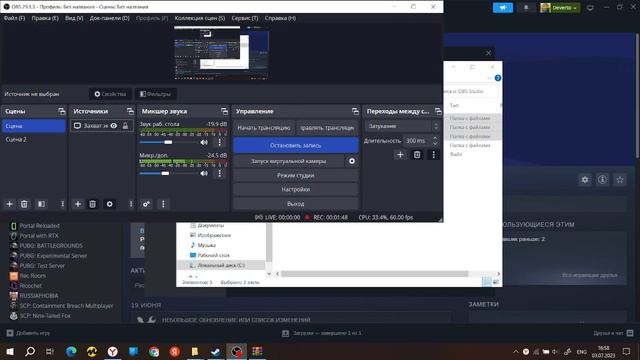Open desktop audio options three dots
640x360 pixels.
[220, 142]
